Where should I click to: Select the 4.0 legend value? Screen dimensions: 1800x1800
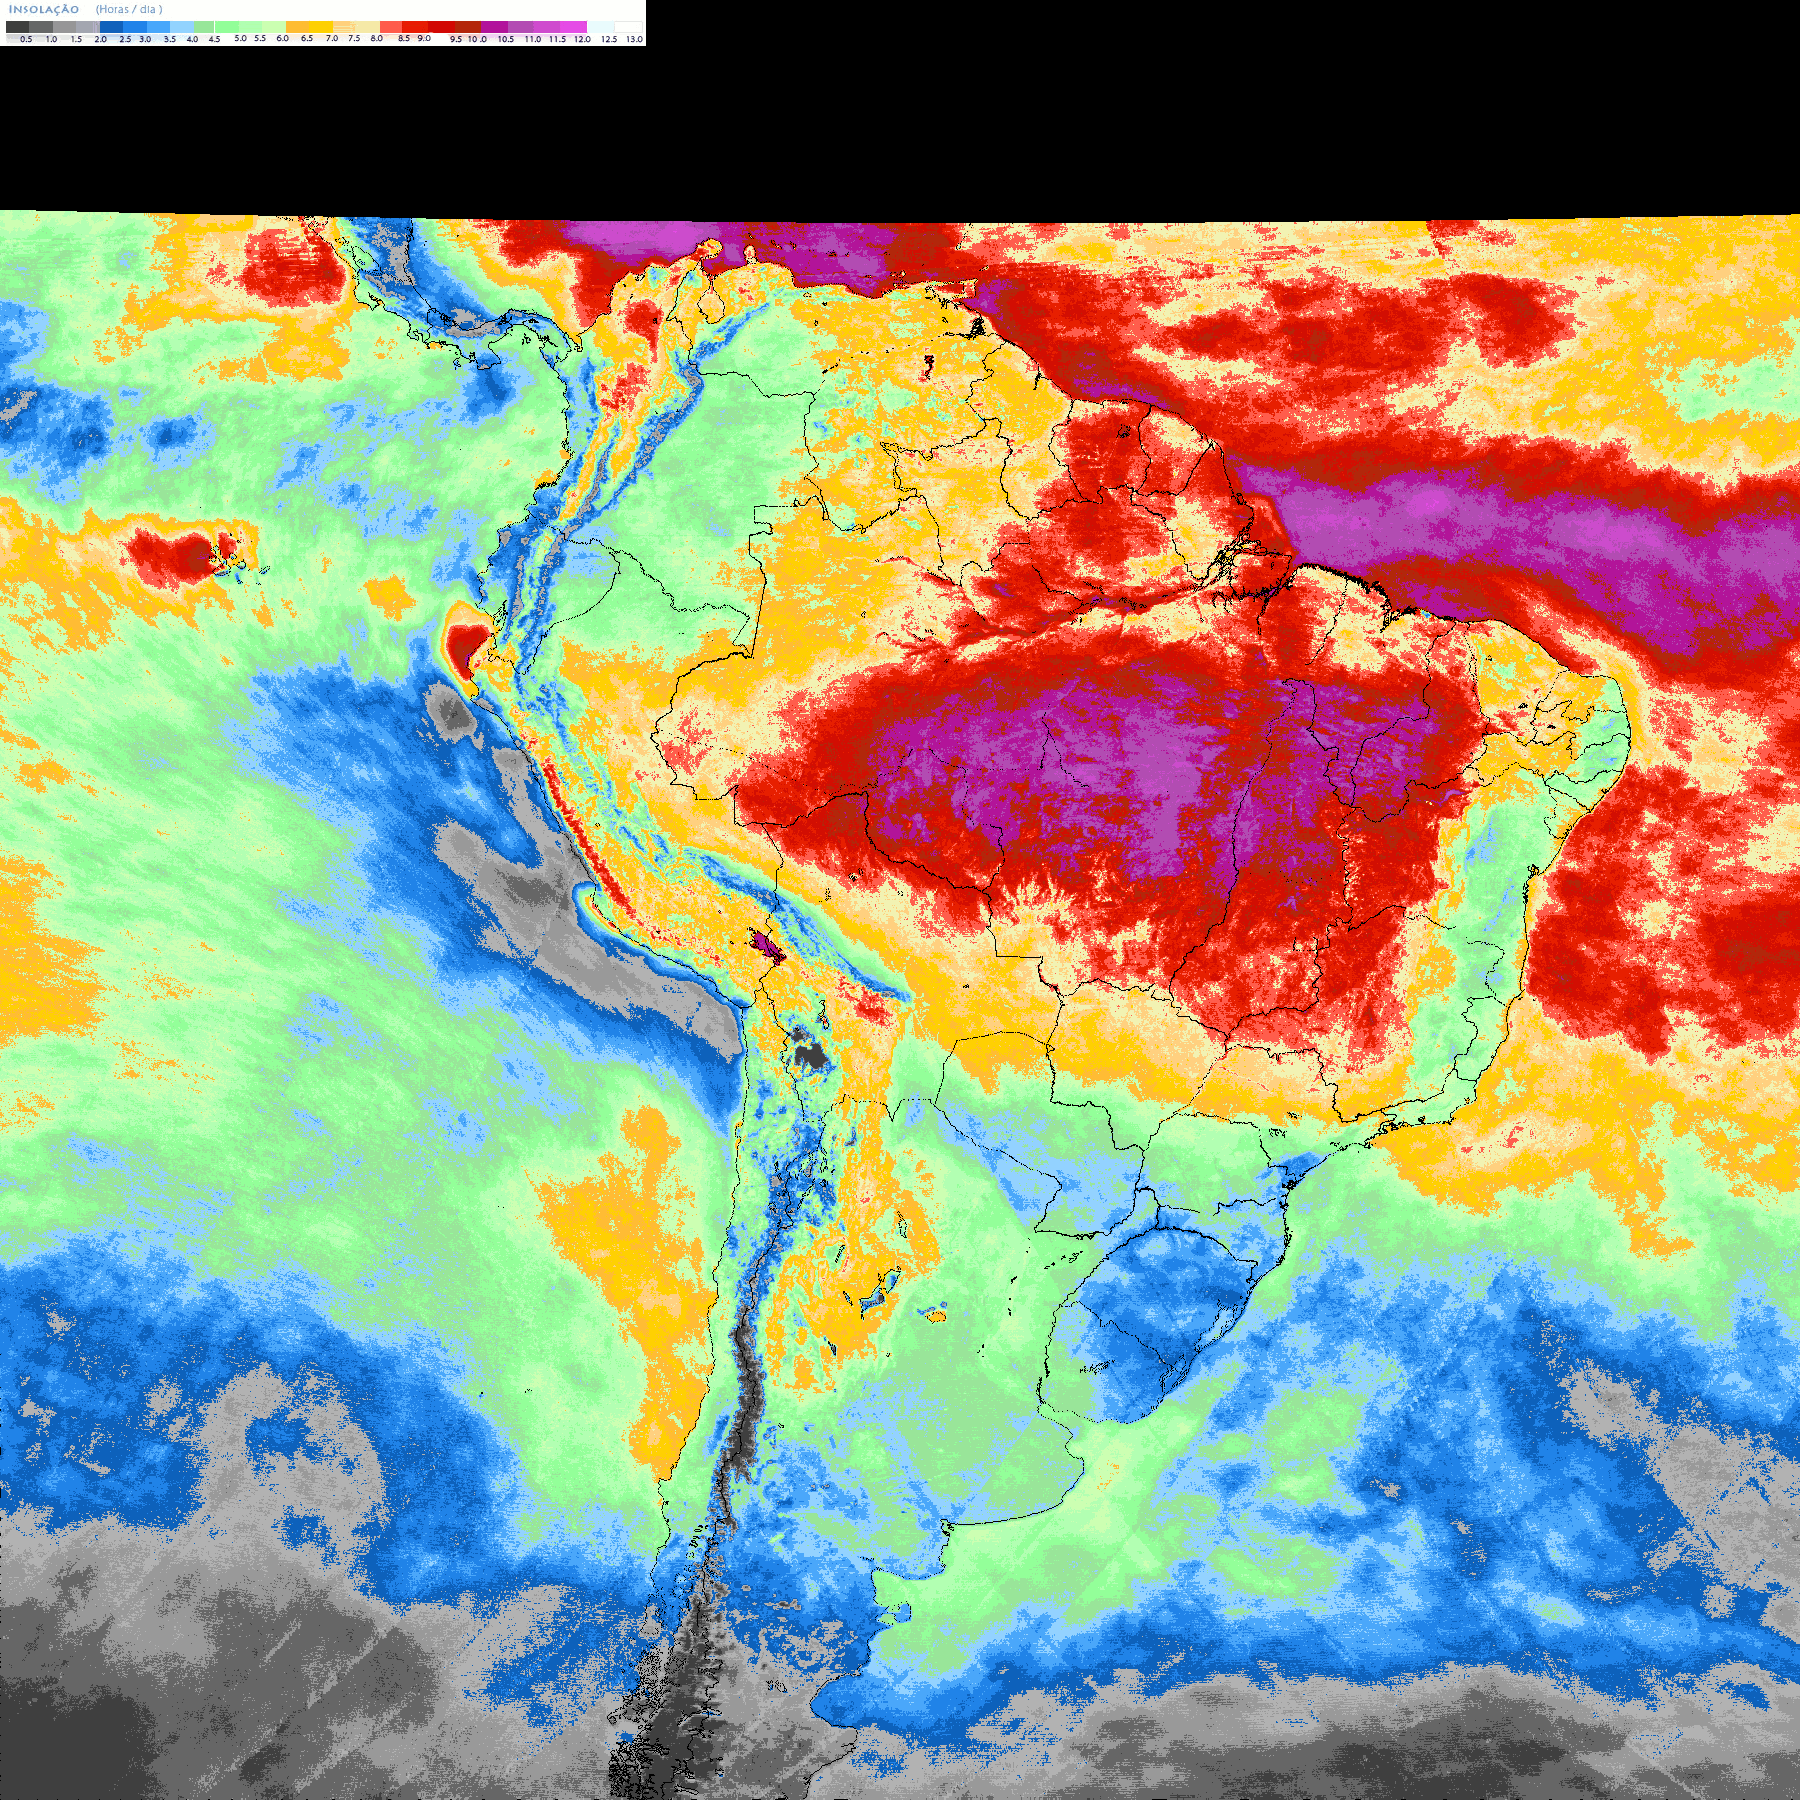coord(192,39)
